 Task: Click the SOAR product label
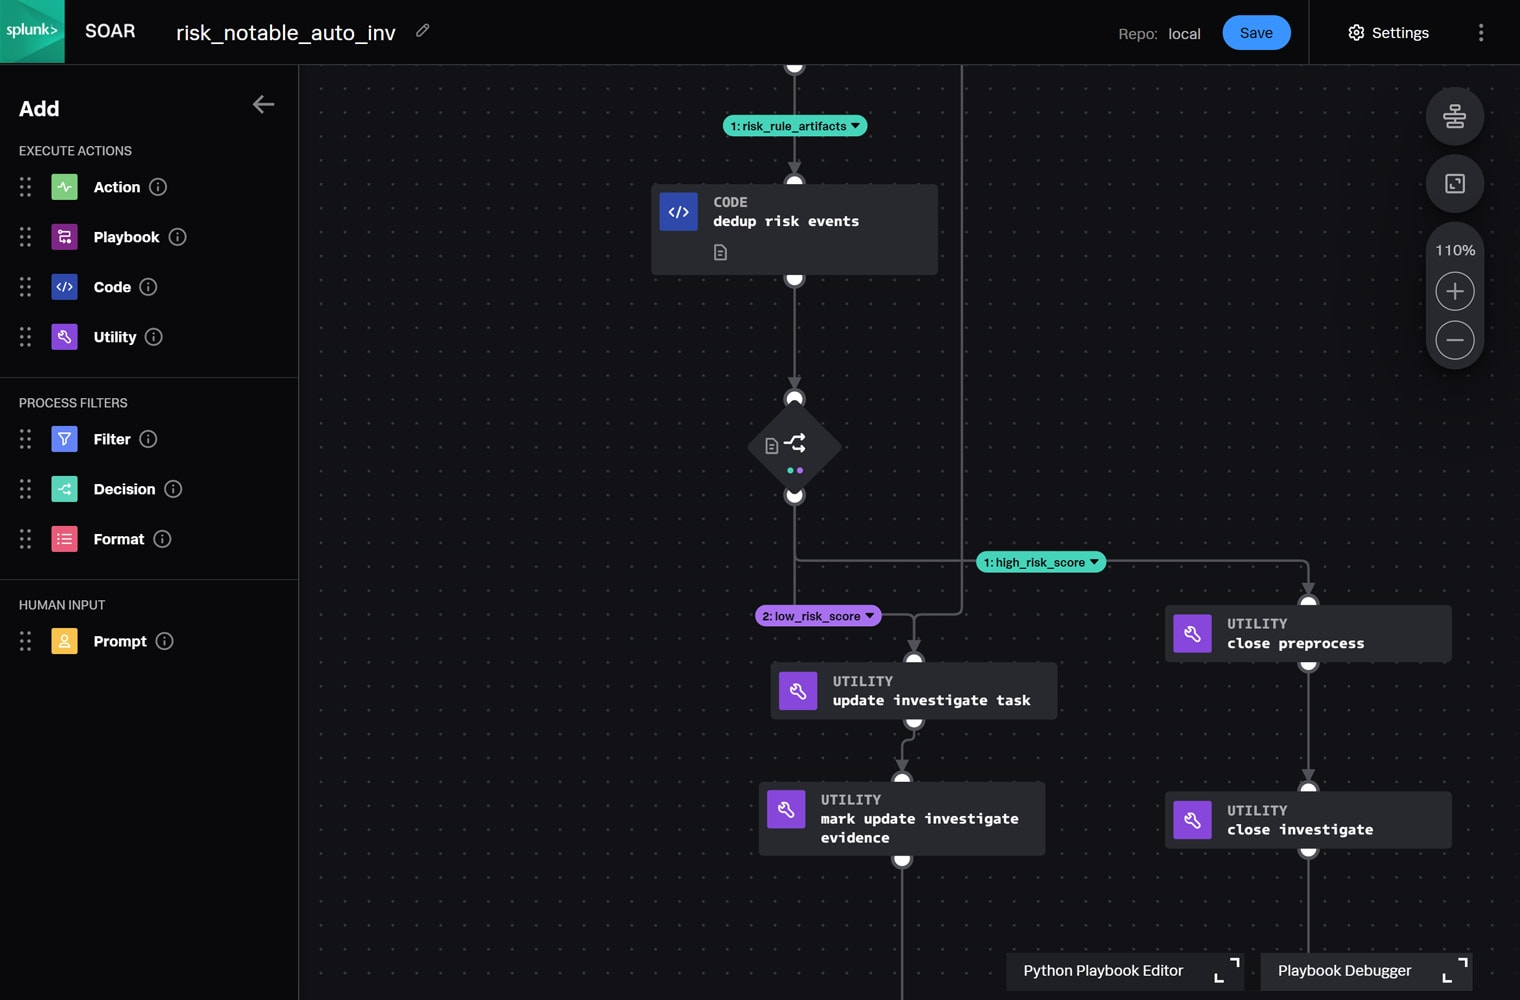pos(110,31)
